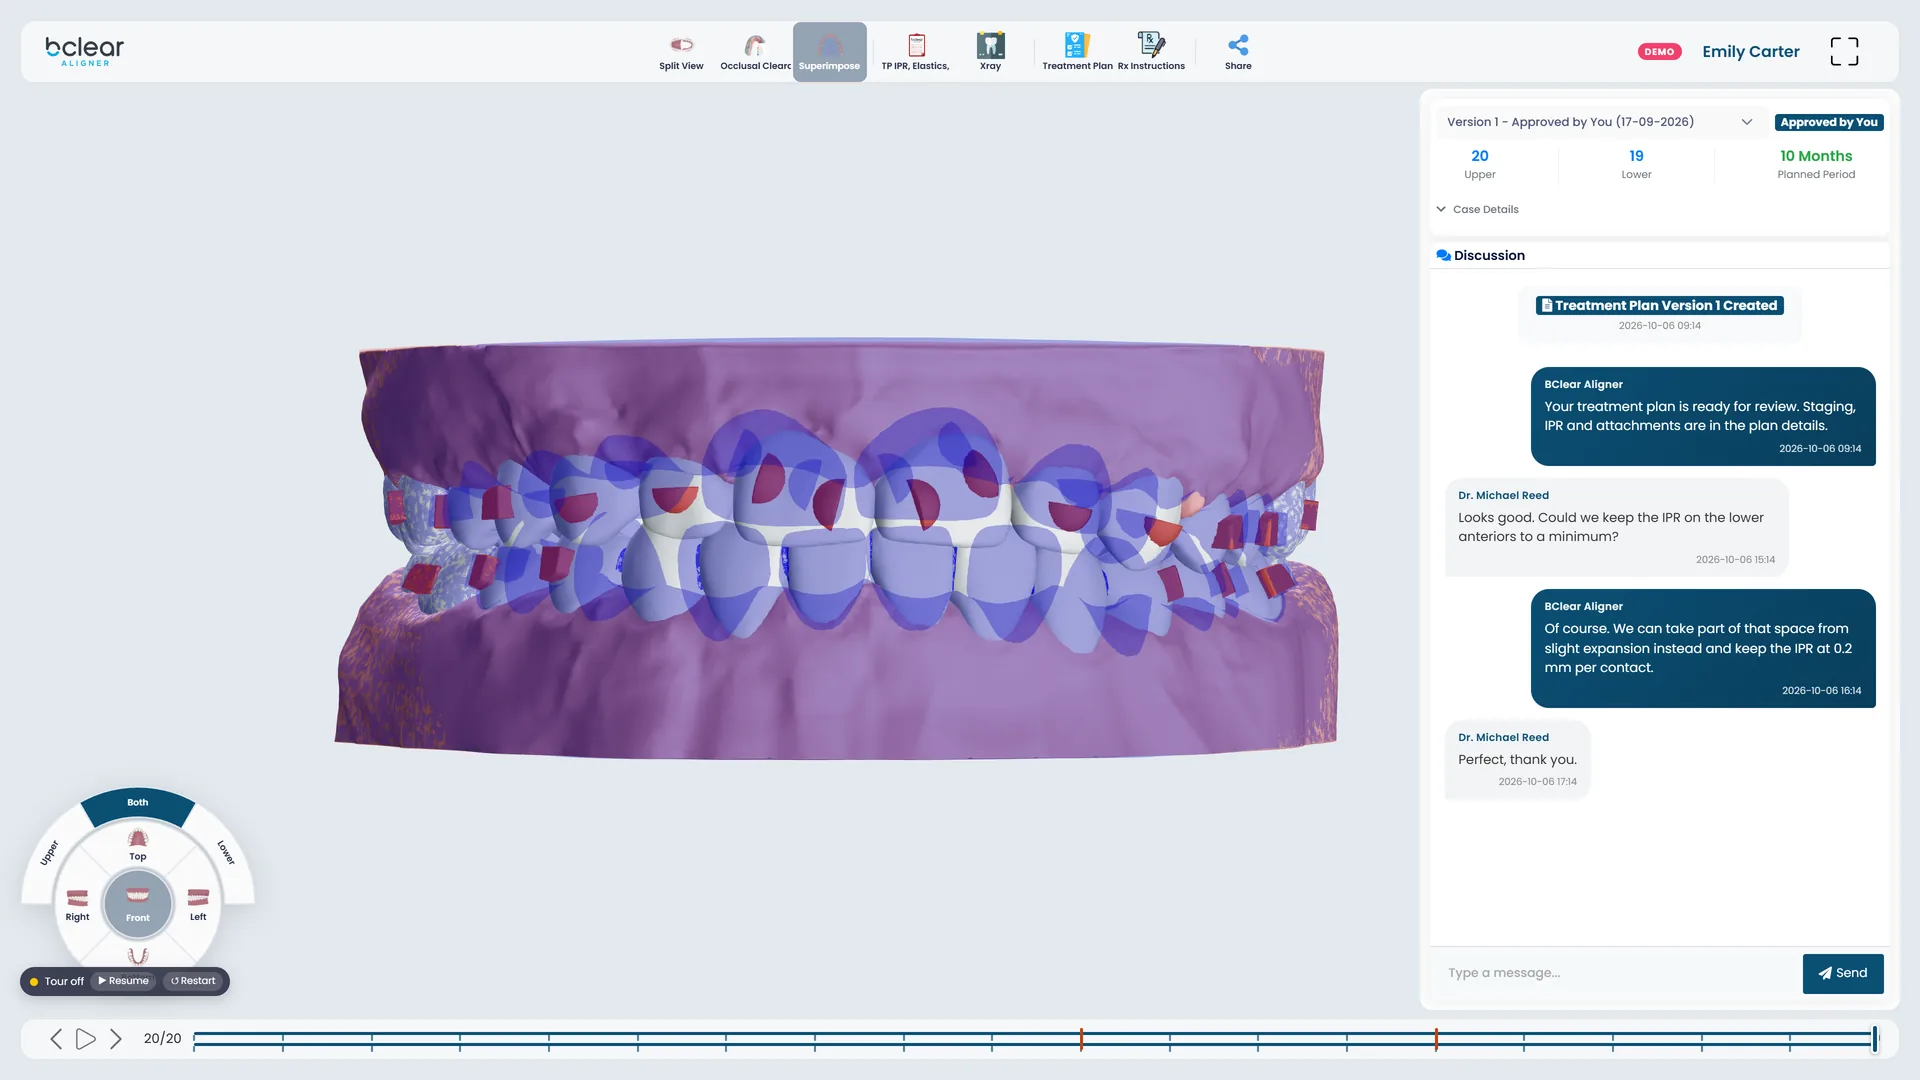Open the Version 1 dropdown

pyautogui.click(x=1600, y=122)
